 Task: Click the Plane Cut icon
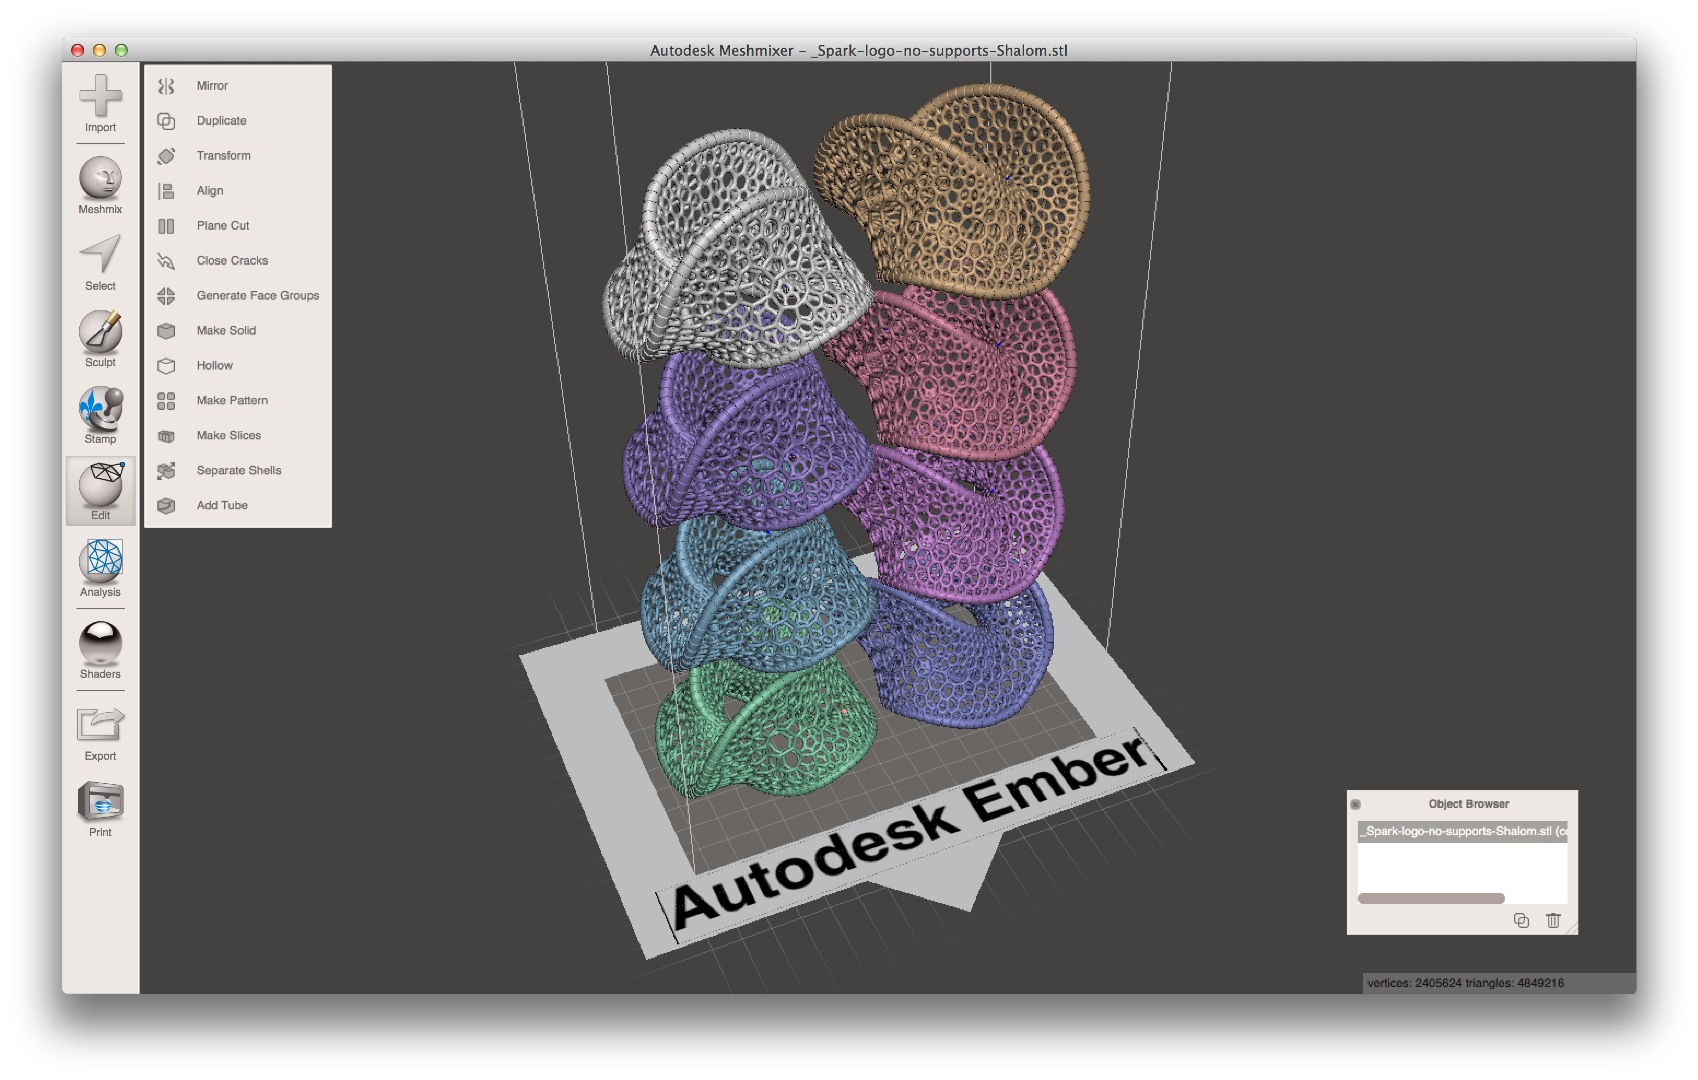click(166, 226)
